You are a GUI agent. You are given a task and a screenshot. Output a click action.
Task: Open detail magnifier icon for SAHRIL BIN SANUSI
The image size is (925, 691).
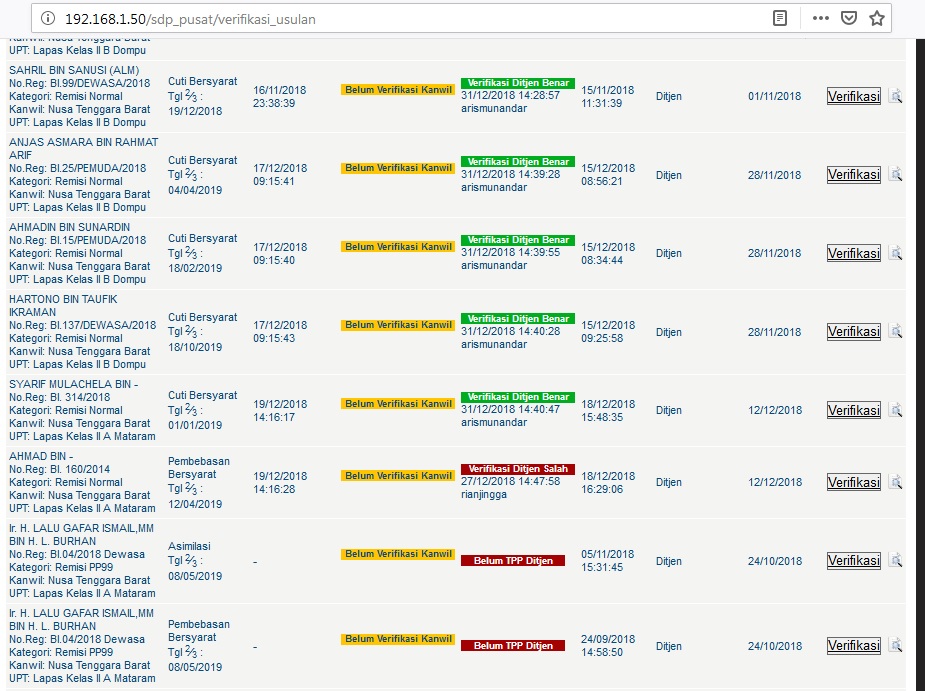tap(895, 96)
